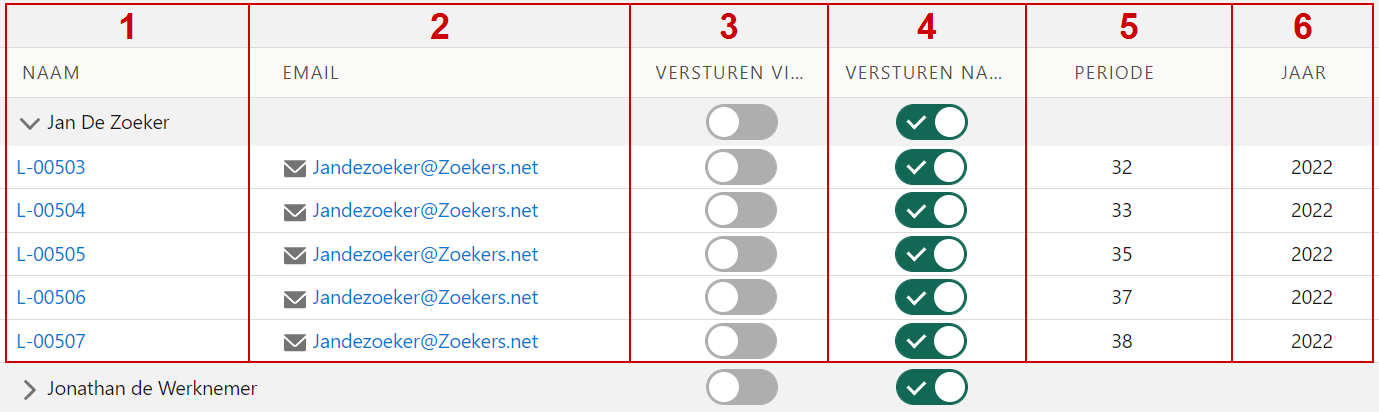Expand the Jonathan de Werknemer group
This screenshot has height=412, width=1379.
(30, 390)
